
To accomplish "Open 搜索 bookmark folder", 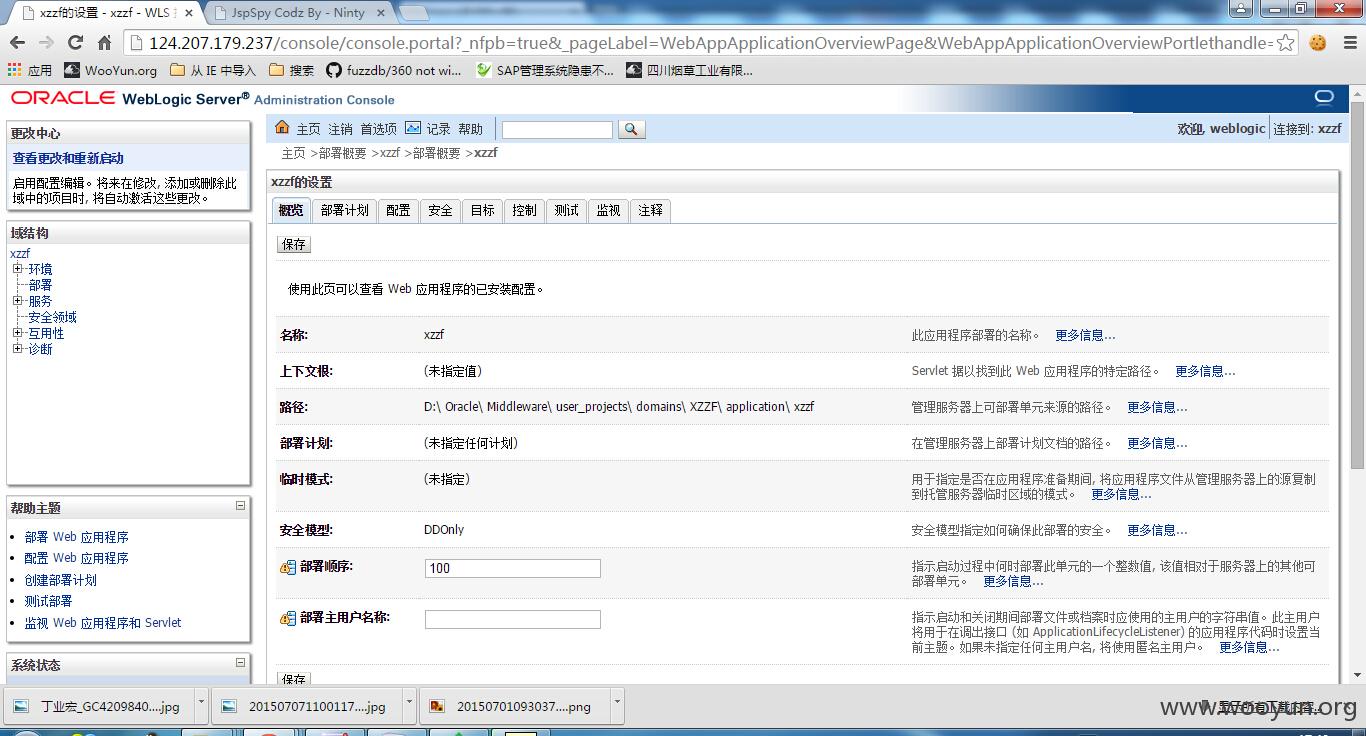I will coord(291,70).
